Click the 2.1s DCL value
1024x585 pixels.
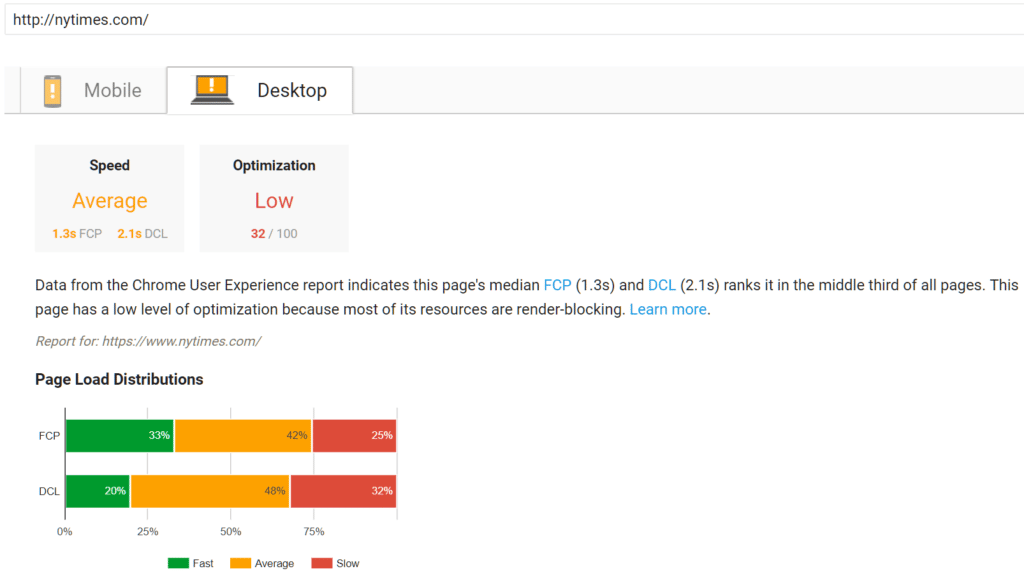[x=142, y=234]
